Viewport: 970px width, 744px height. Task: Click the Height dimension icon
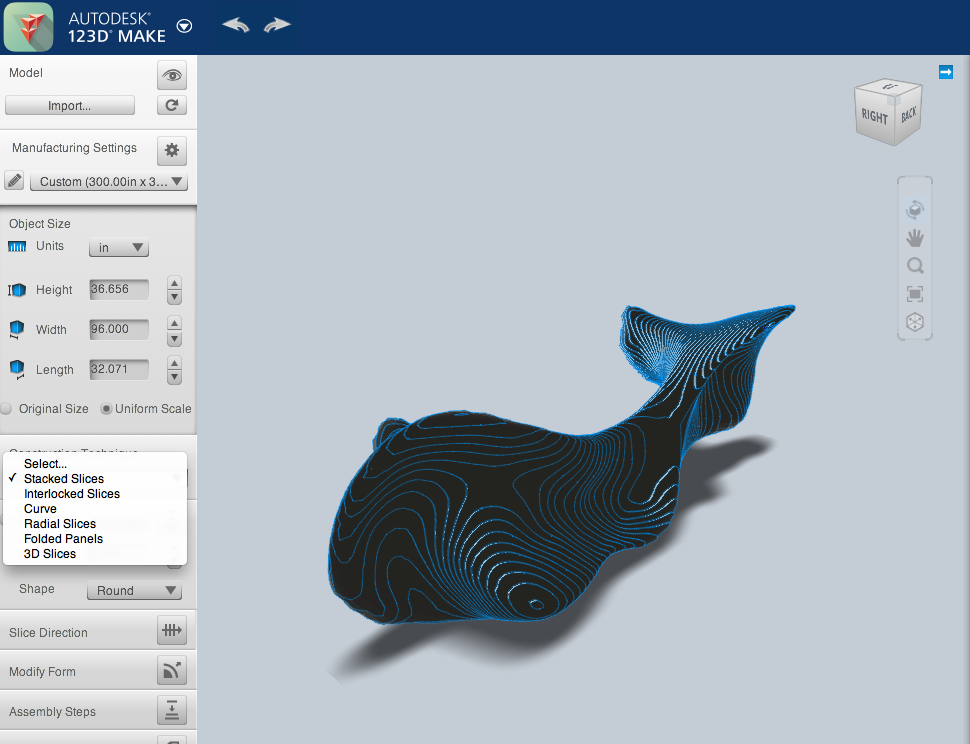[17, 289]
